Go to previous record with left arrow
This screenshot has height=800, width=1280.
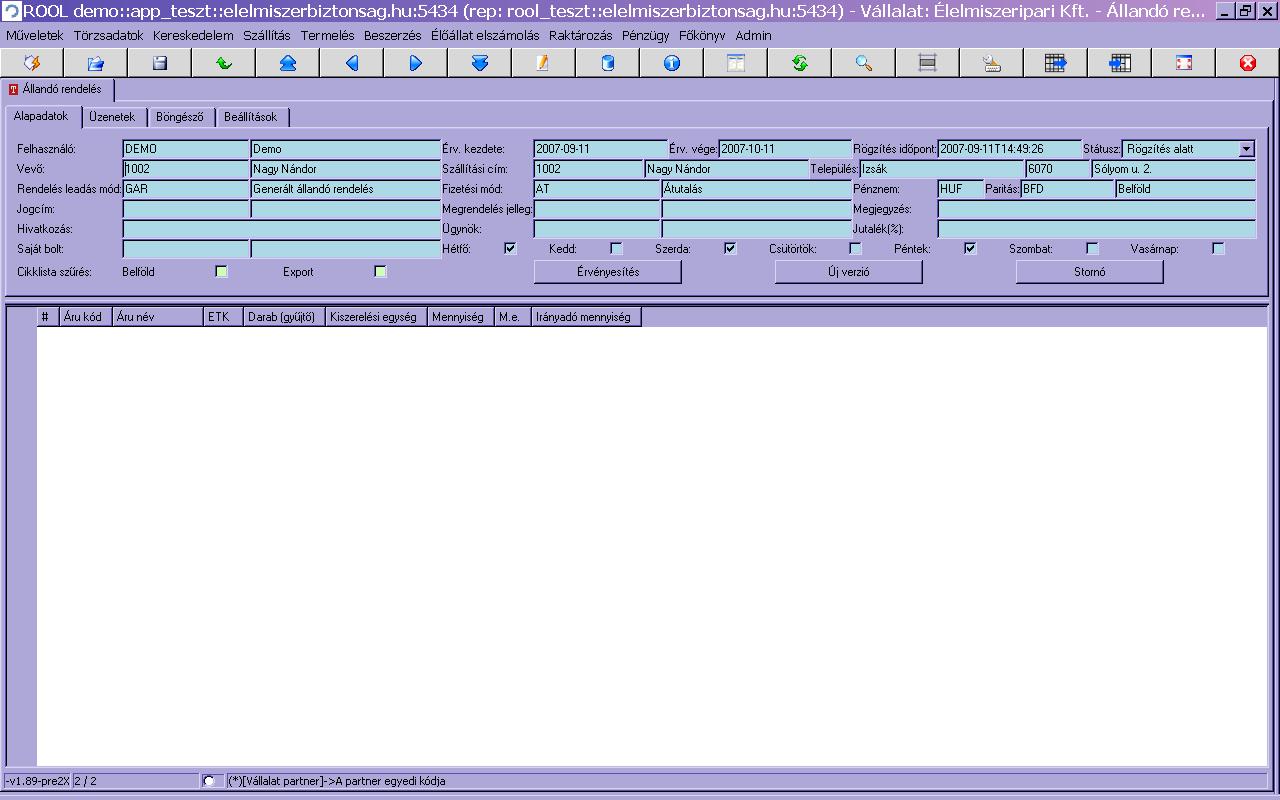(352, 63)
